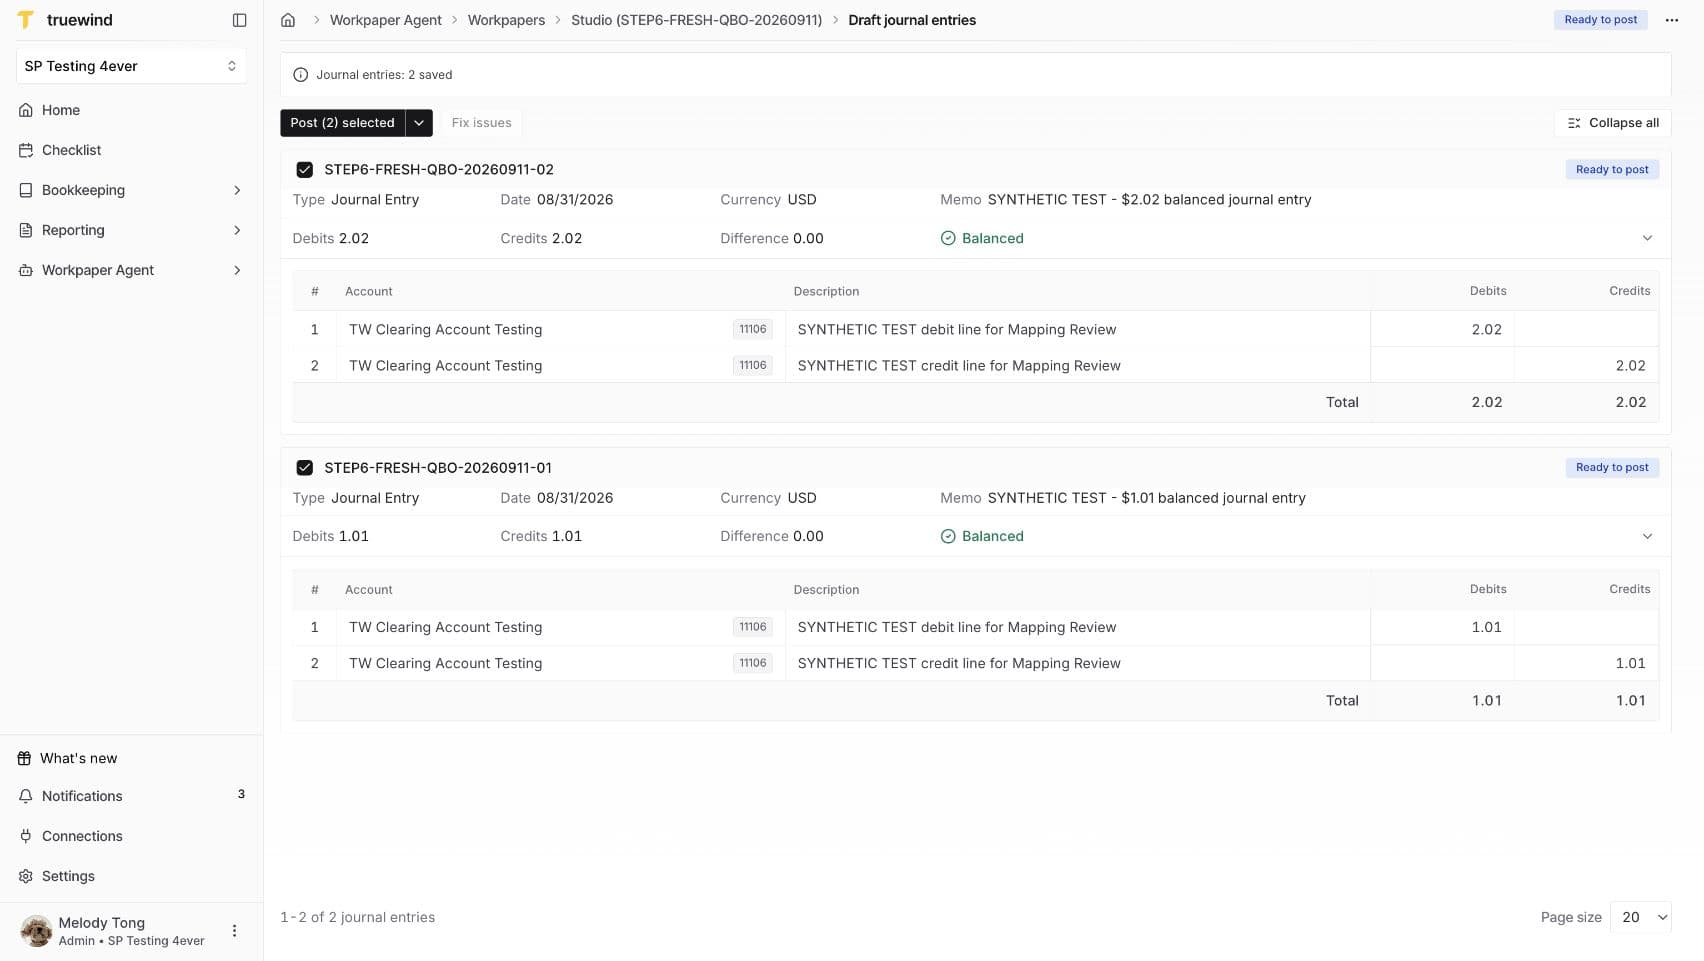Screen dimensions: 1704x961
Task: Open user options menu next to Melody Tong
Action: 234,931
